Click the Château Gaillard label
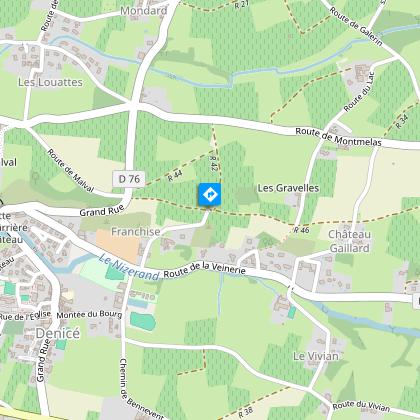 (x=349, y=241)
